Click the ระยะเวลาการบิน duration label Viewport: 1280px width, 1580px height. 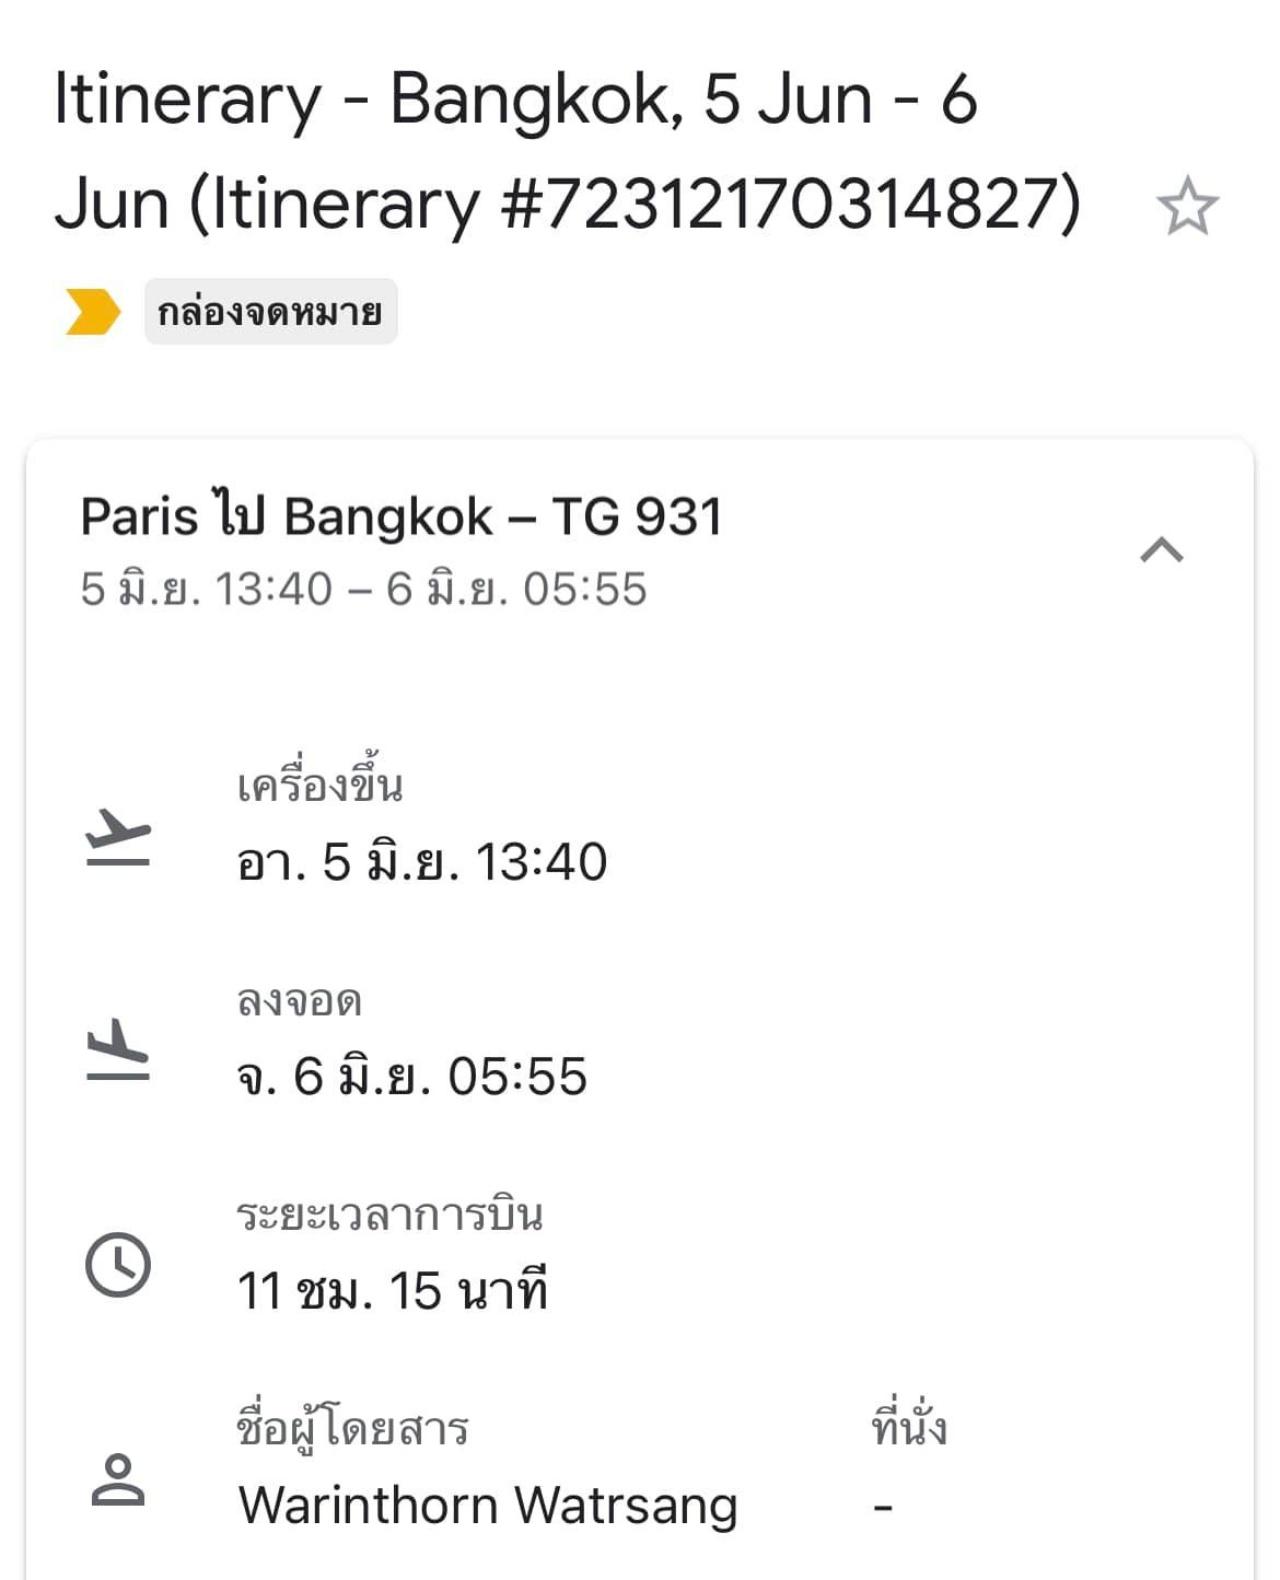389,1215
